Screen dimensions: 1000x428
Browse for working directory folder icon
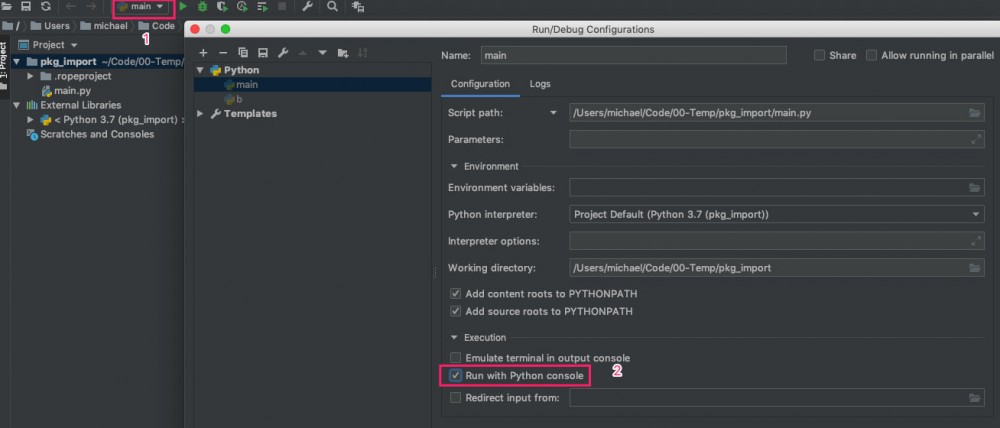point(974,268)
